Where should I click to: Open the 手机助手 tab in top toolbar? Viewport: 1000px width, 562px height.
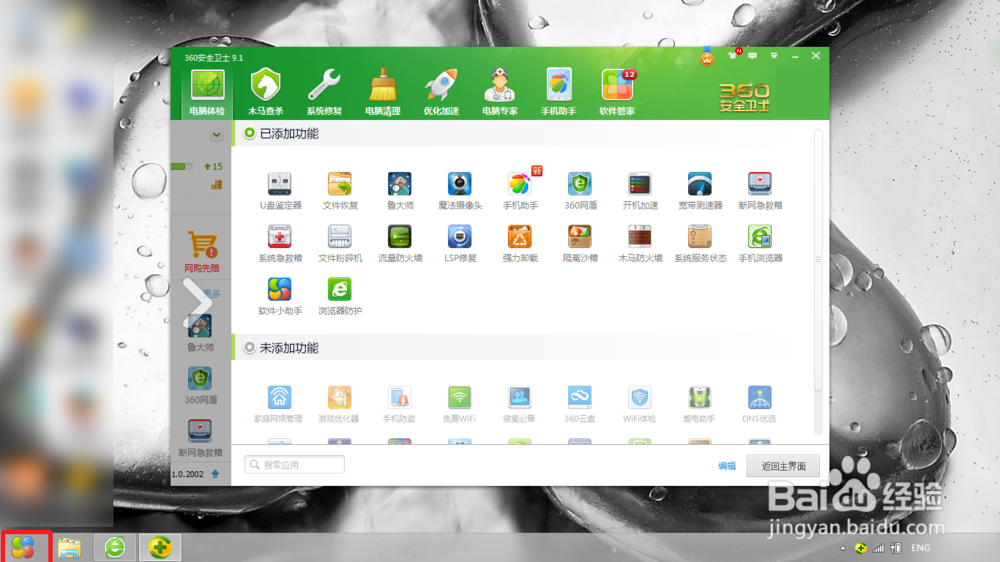click(x=559, y=92)
